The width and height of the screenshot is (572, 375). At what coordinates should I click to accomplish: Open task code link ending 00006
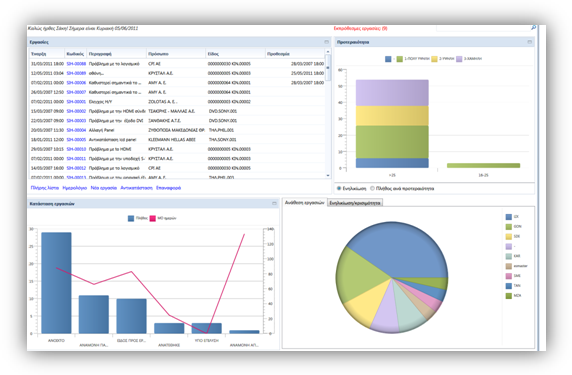click(76, 83)
